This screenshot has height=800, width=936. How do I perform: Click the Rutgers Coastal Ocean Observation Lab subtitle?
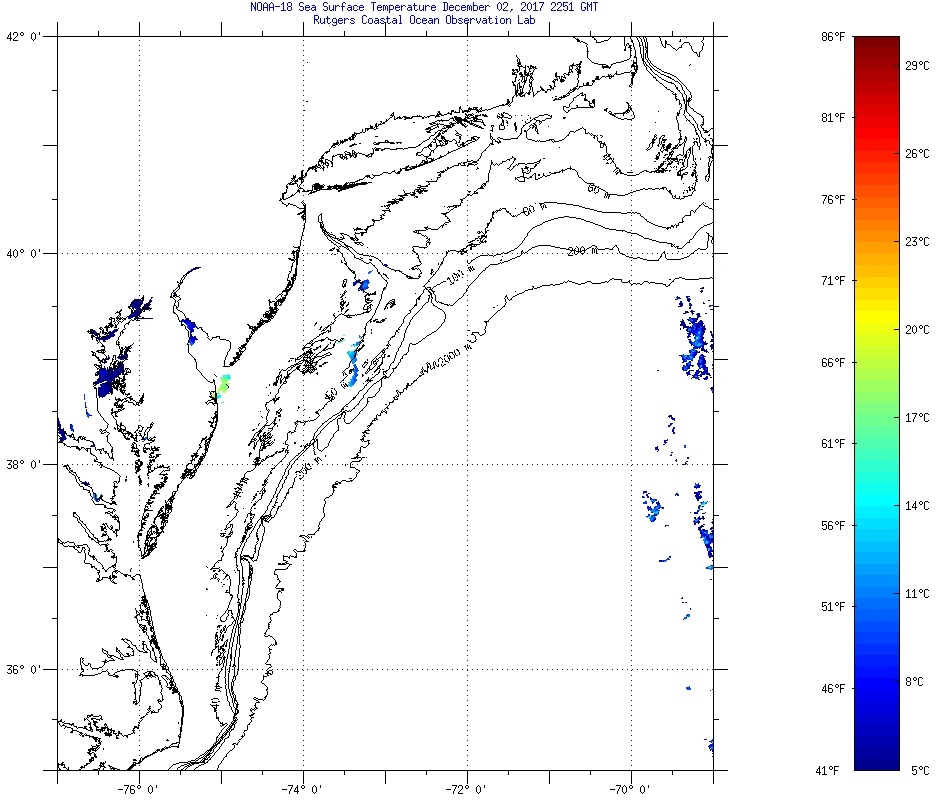(x=425, y=19)
